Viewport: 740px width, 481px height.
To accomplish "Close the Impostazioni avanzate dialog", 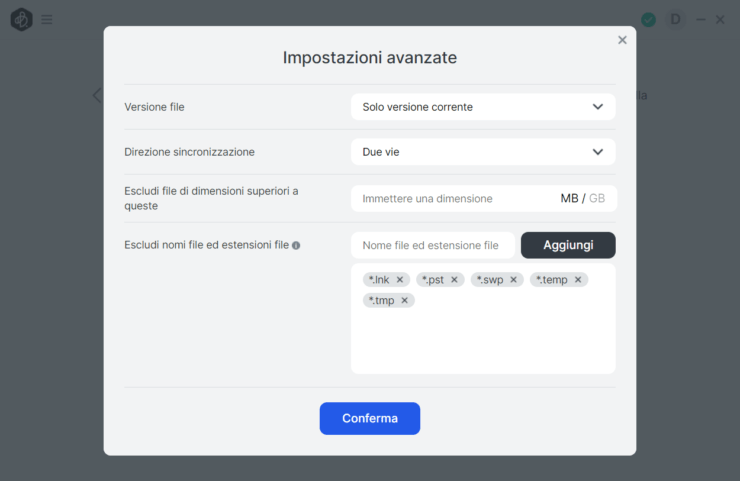I will [x=622, y=40].
